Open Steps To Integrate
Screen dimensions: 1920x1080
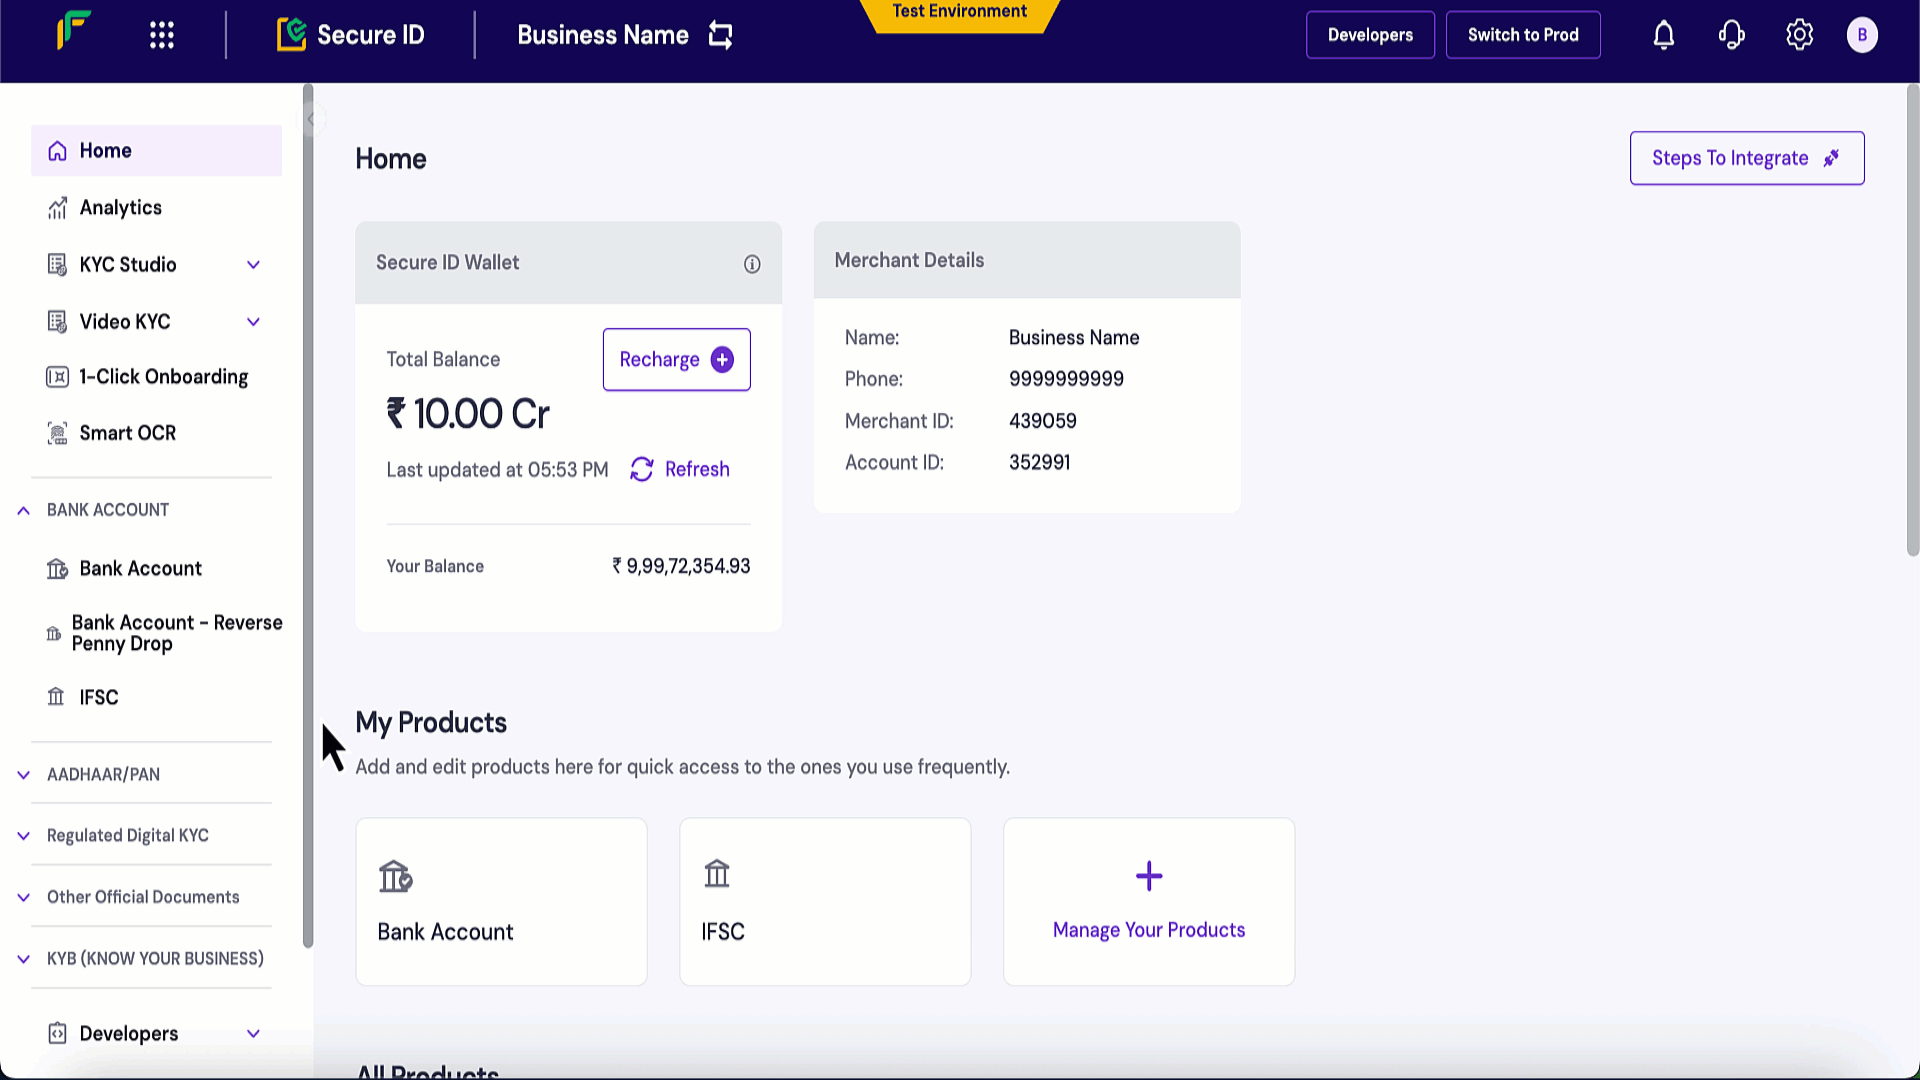[1746, 157]
